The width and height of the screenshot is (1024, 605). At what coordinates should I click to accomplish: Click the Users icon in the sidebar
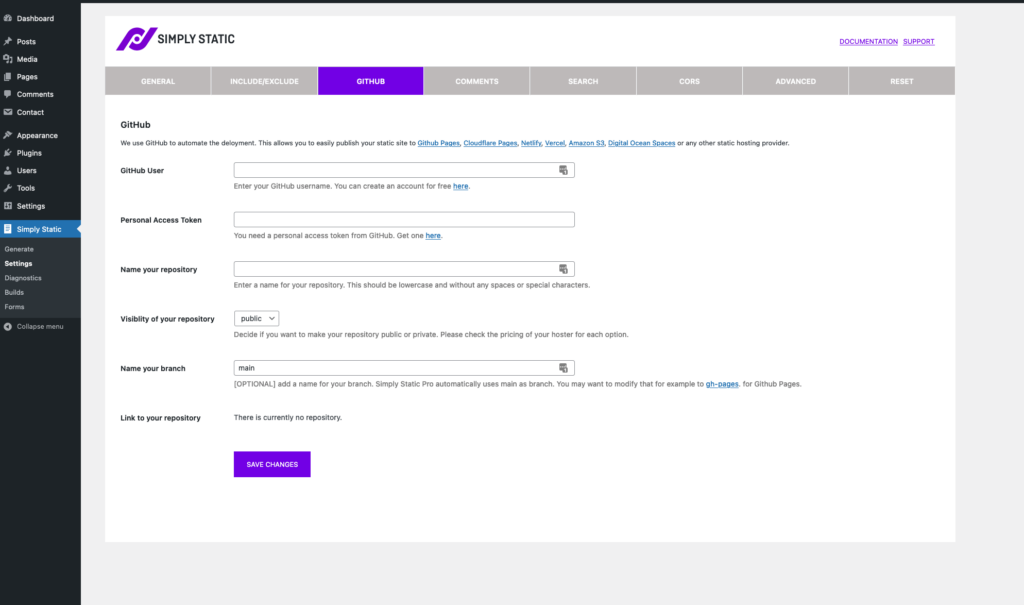10,170
